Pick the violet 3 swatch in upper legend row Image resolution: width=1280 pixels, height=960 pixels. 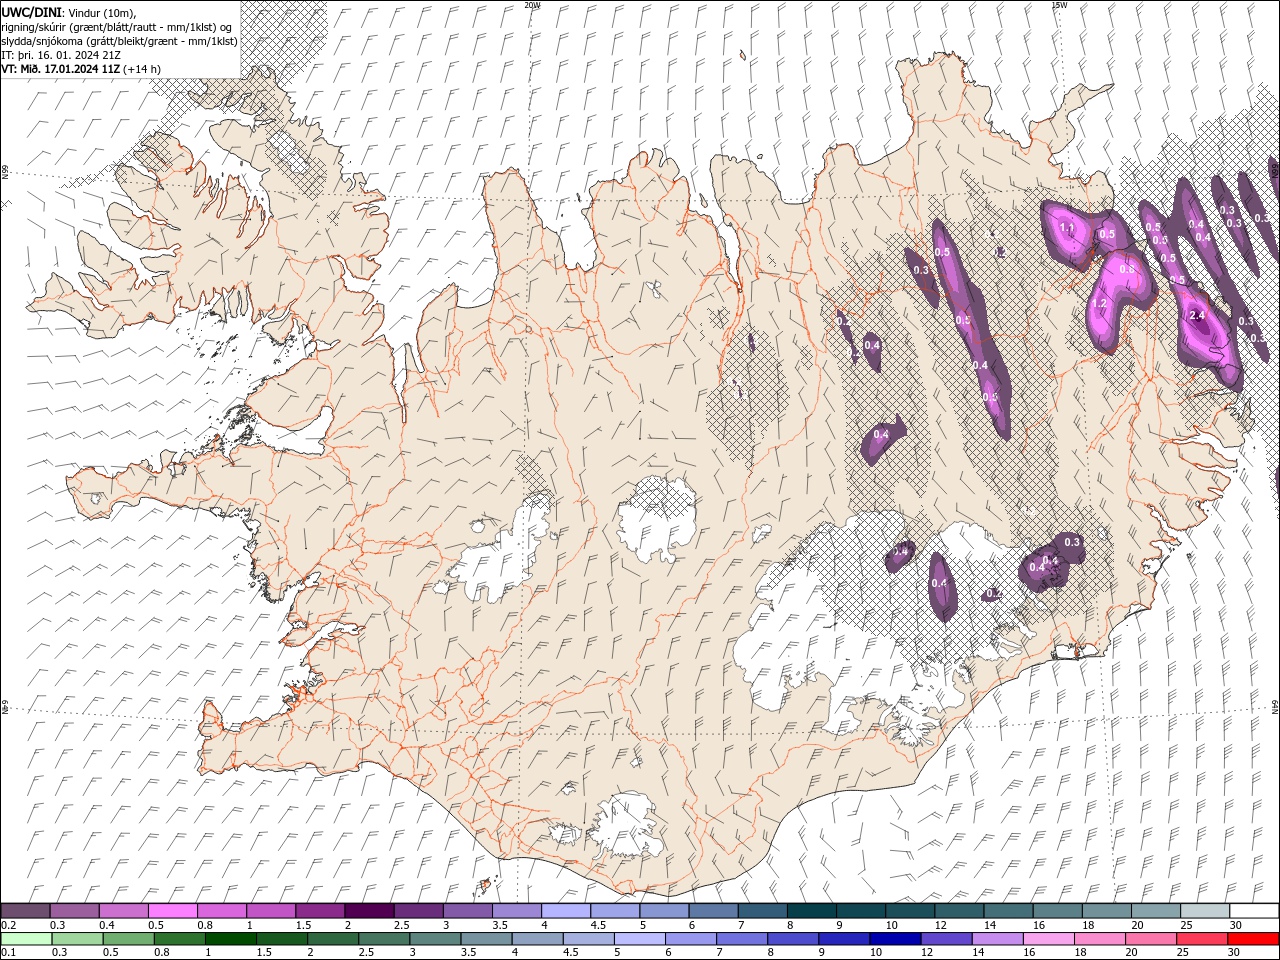point(468,911)
